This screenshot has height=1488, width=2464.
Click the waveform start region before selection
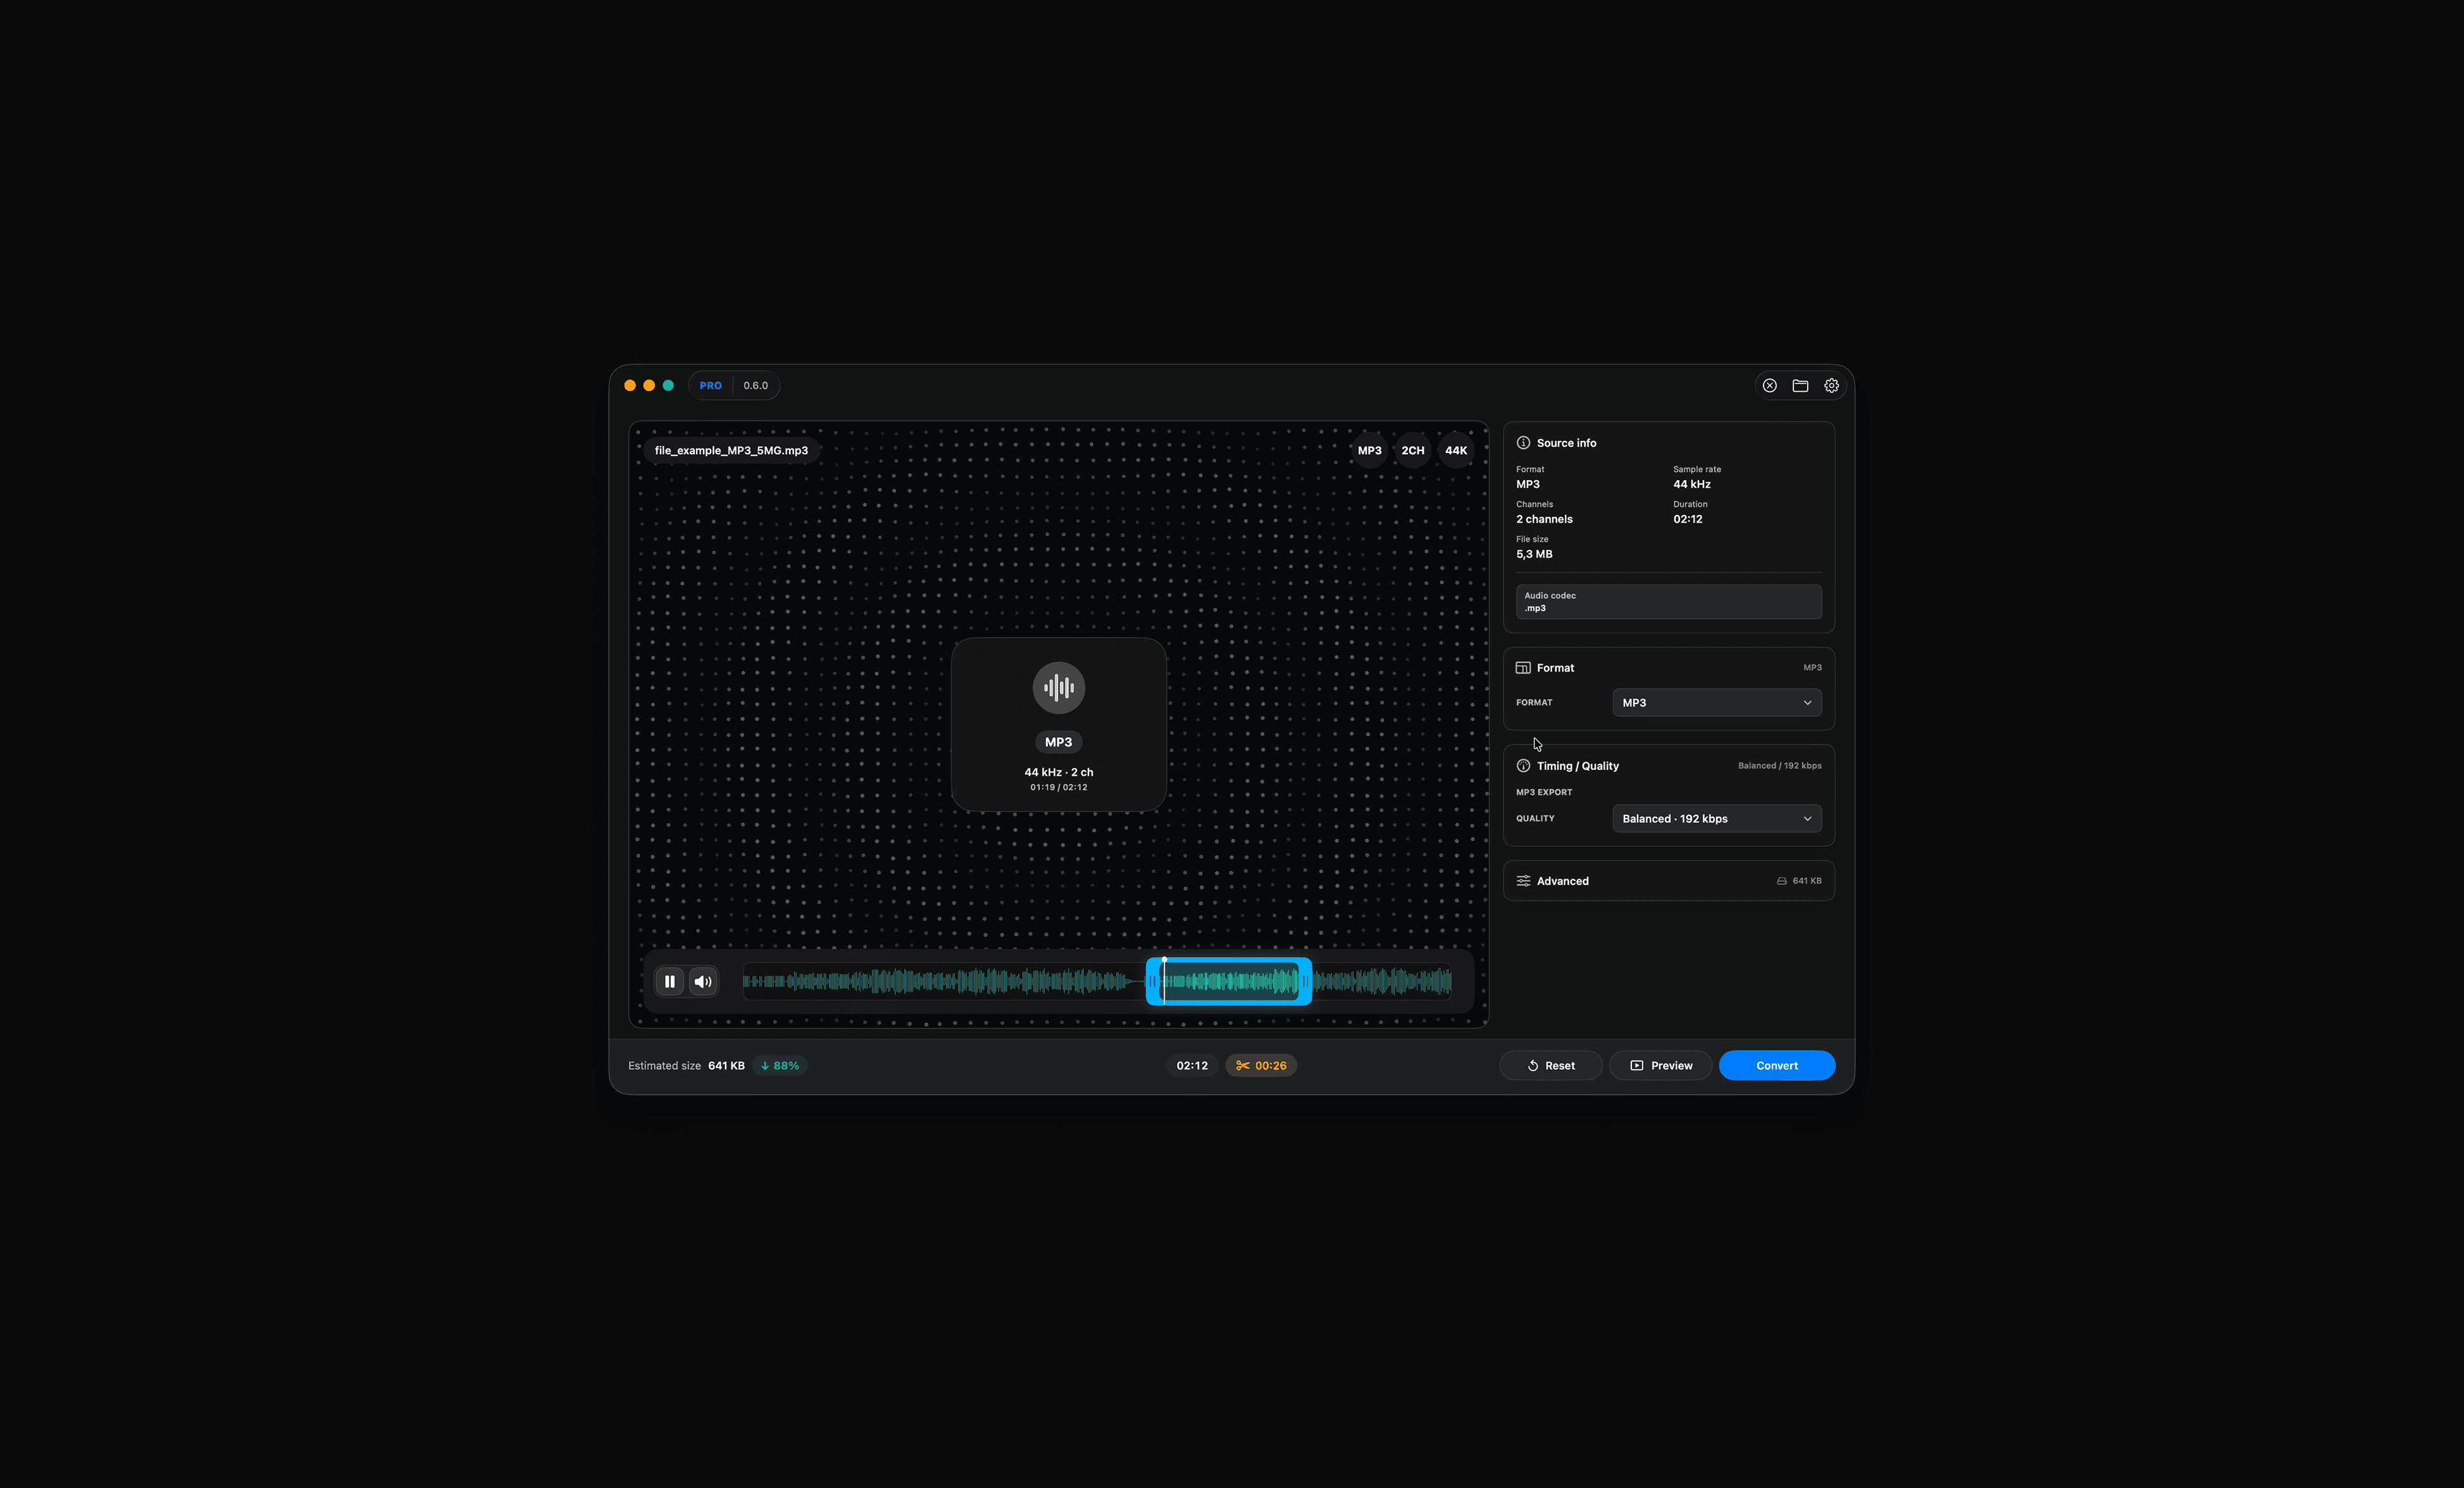[x=943, y=982]
